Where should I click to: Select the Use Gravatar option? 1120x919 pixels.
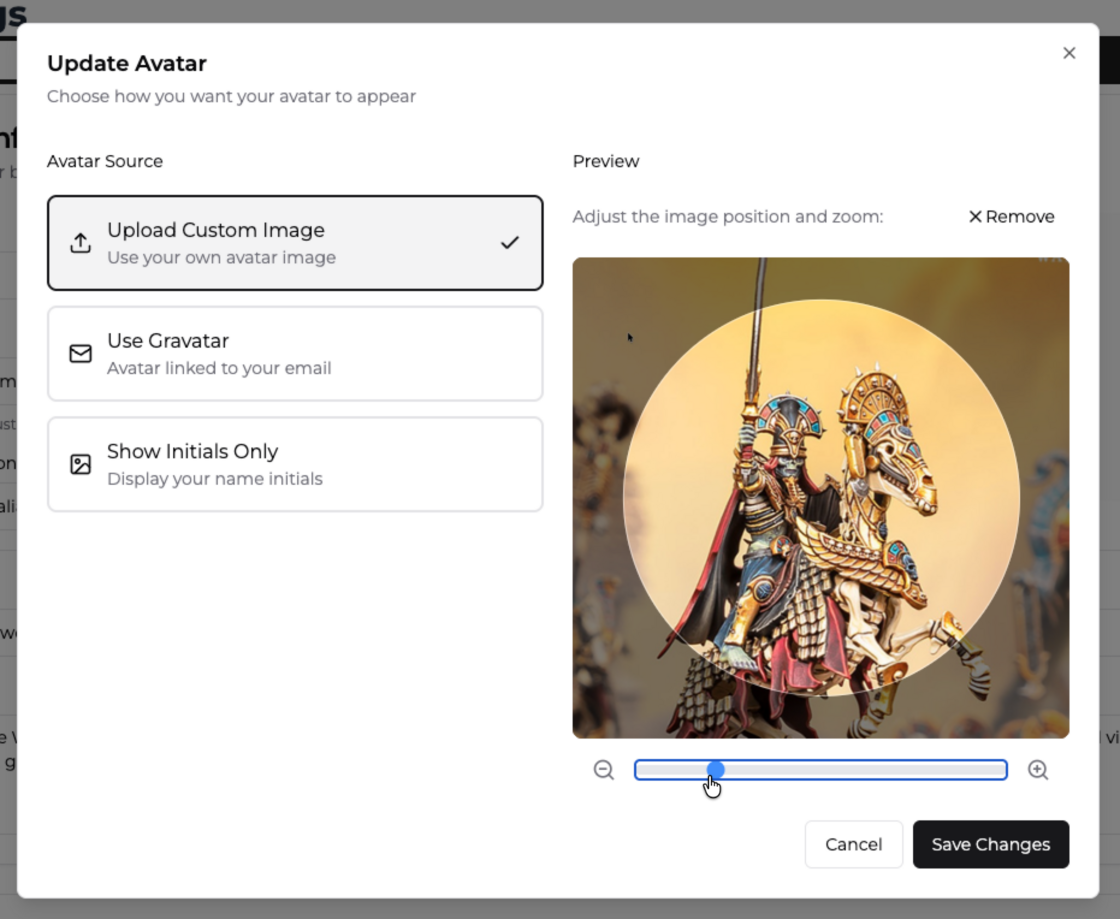tap(295, 353)
